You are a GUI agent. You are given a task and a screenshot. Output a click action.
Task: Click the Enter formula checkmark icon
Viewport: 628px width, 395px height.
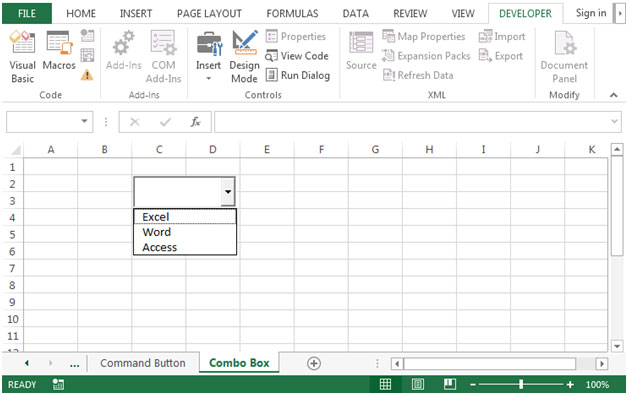[165, 122]
